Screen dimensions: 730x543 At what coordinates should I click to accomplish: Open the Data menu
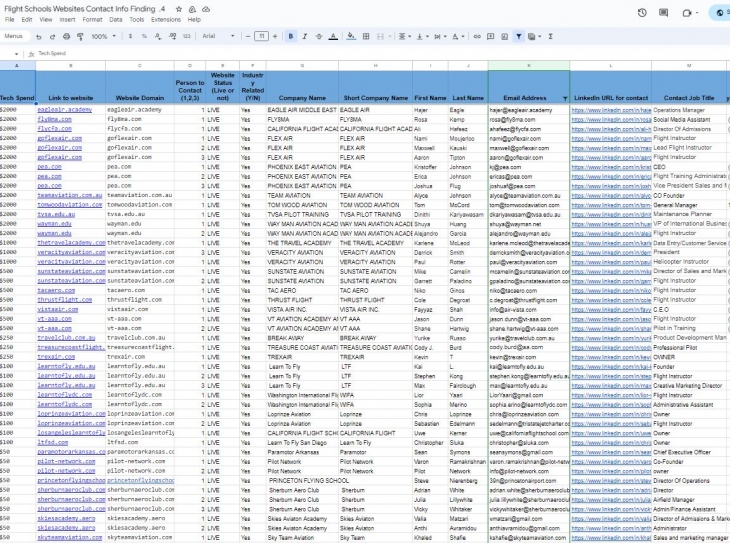tap(115, 20)
